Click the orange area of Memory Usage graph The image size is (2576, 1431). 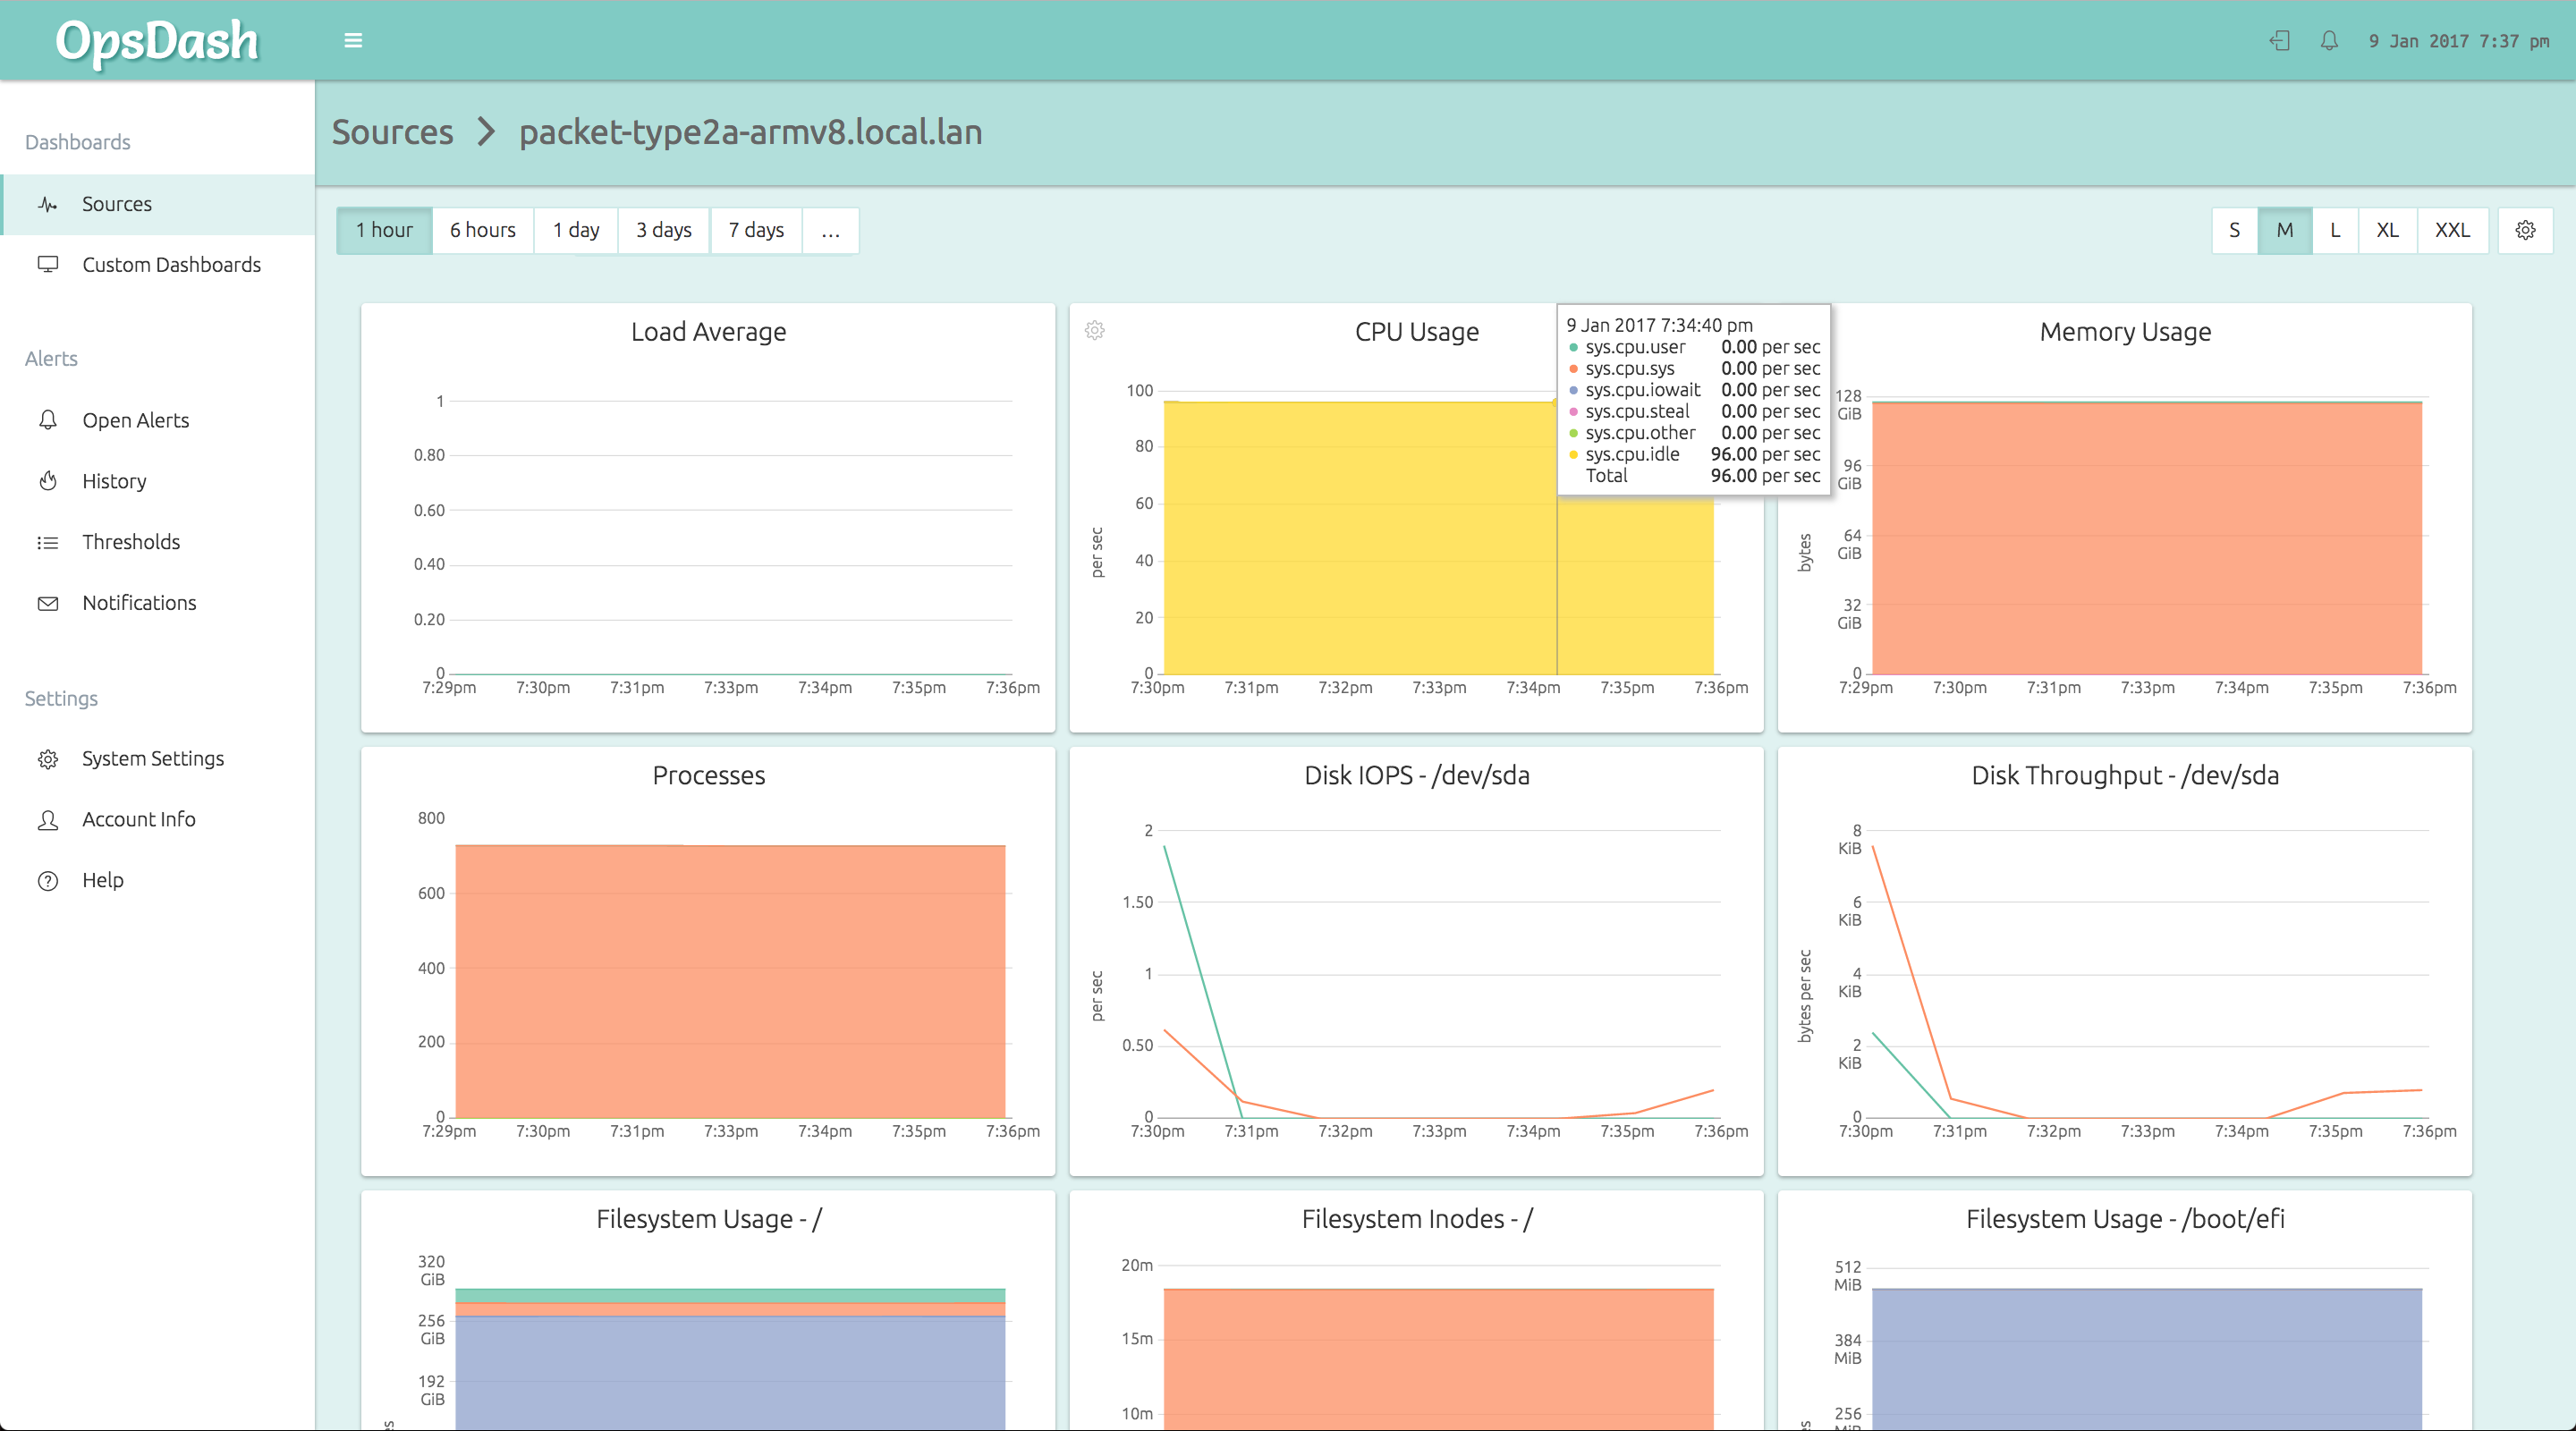click(2147, 540)
